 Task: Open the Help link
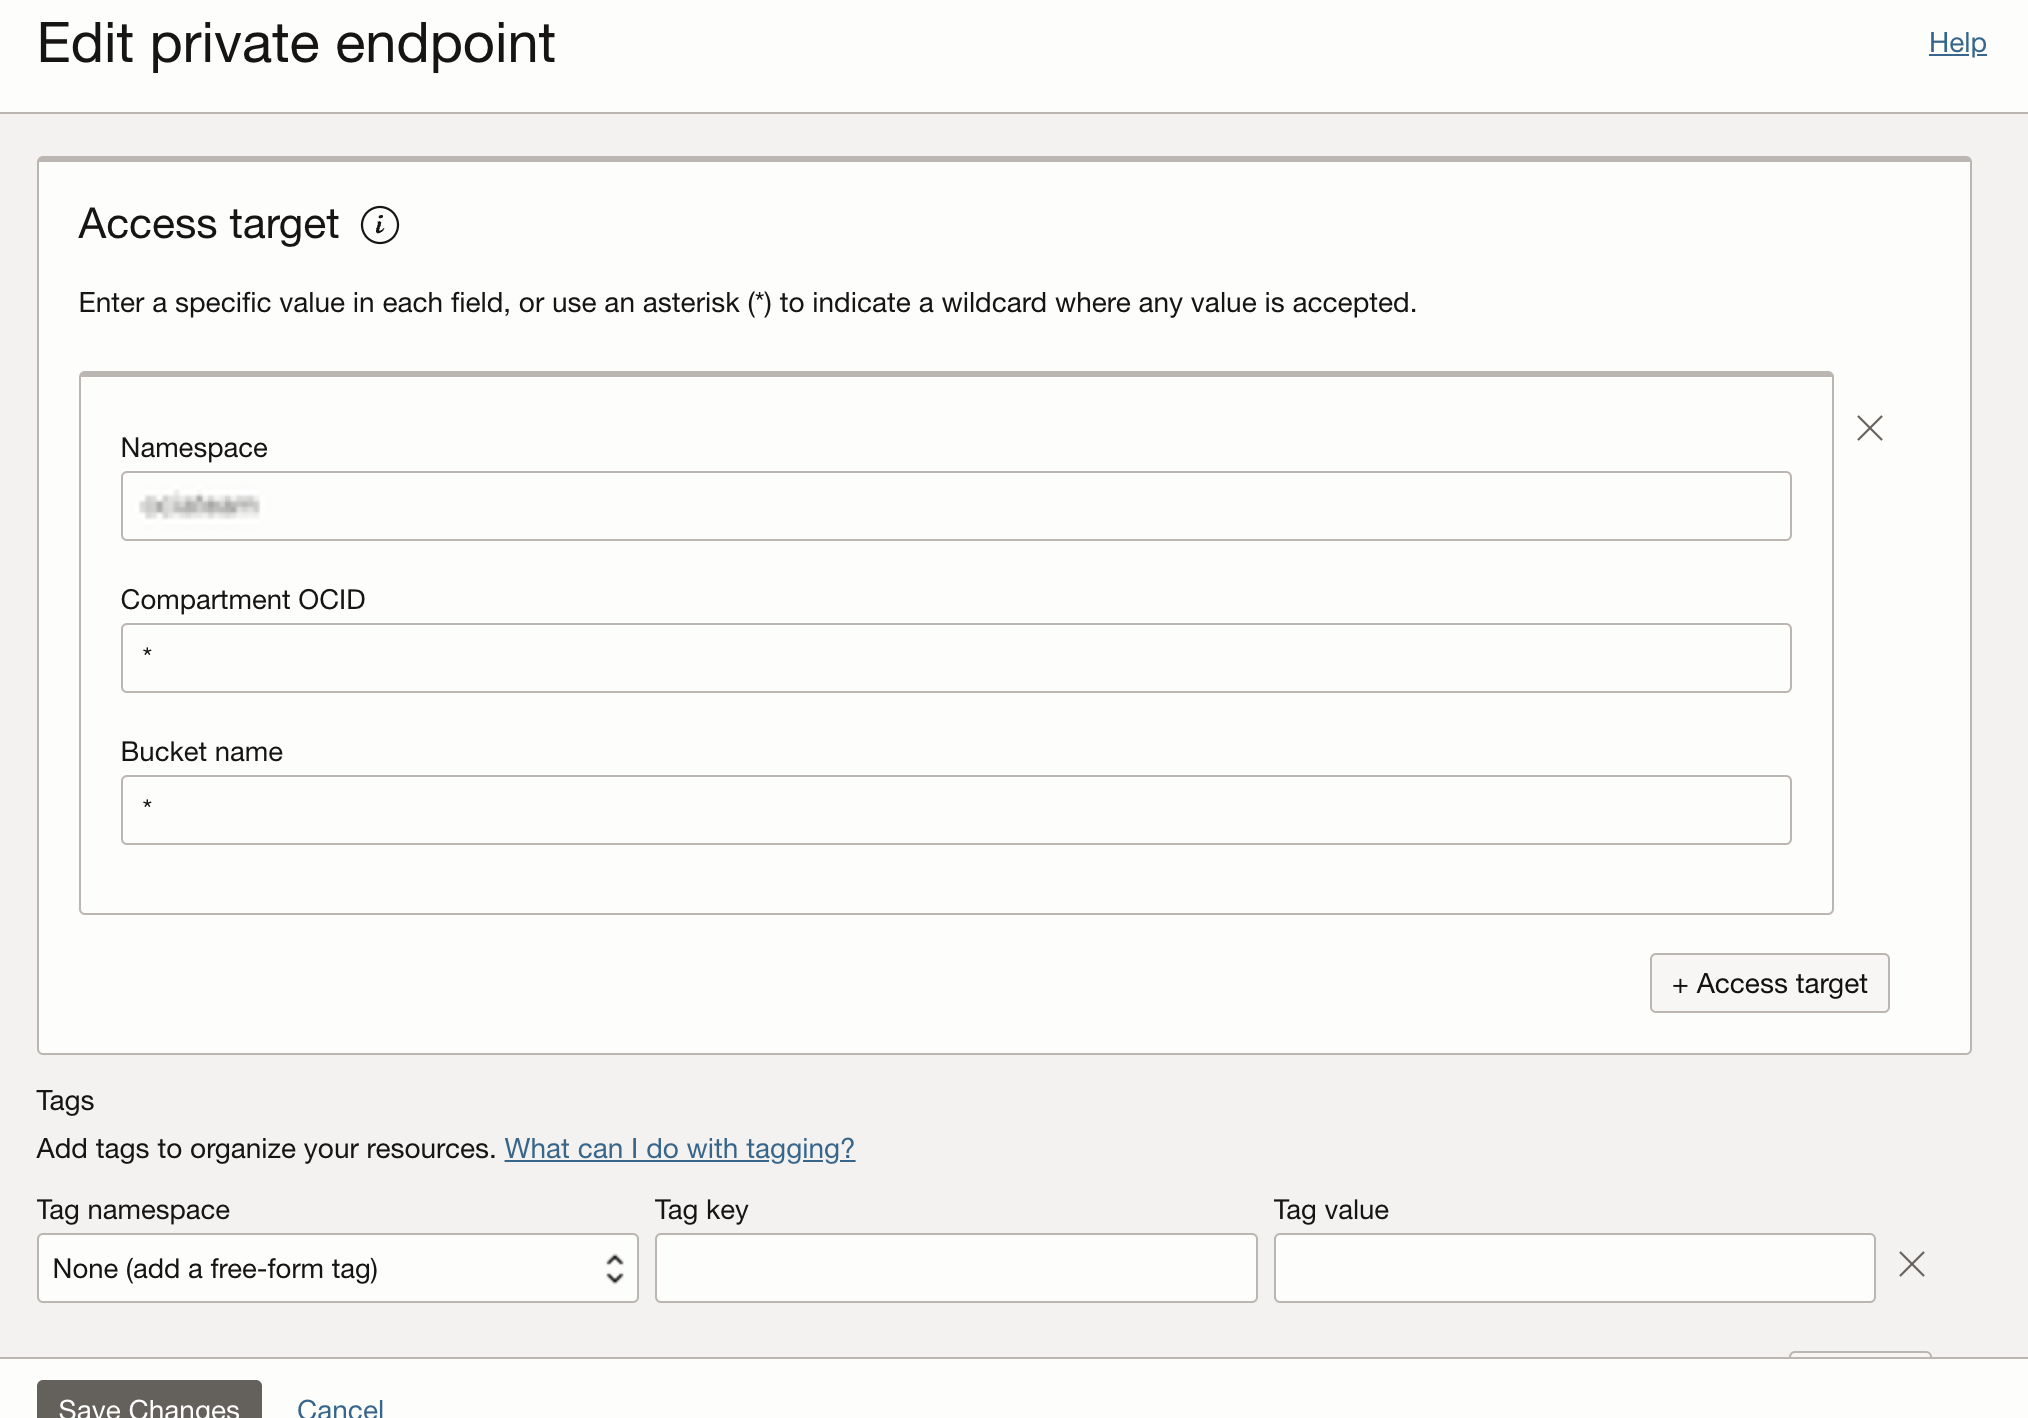[x=1956, y=43]
